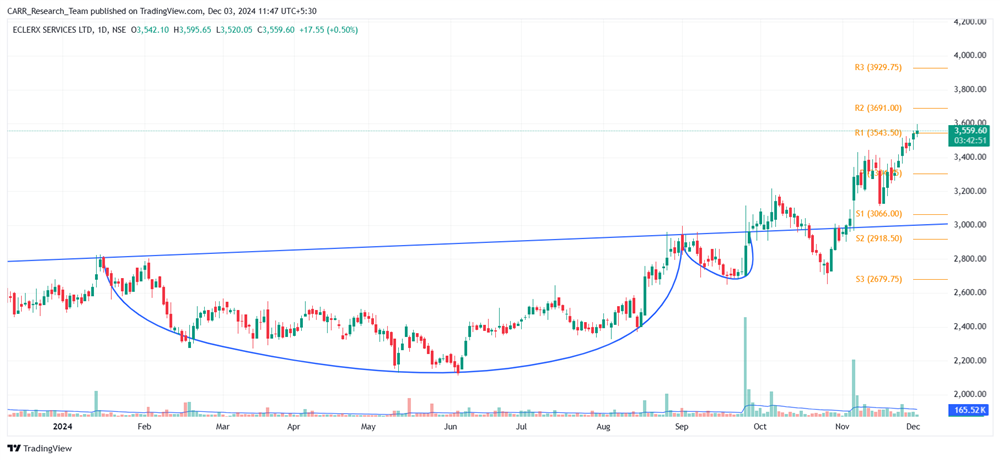
Task: Click the 3,400.00 price axis label
Action: click(971, 157)
